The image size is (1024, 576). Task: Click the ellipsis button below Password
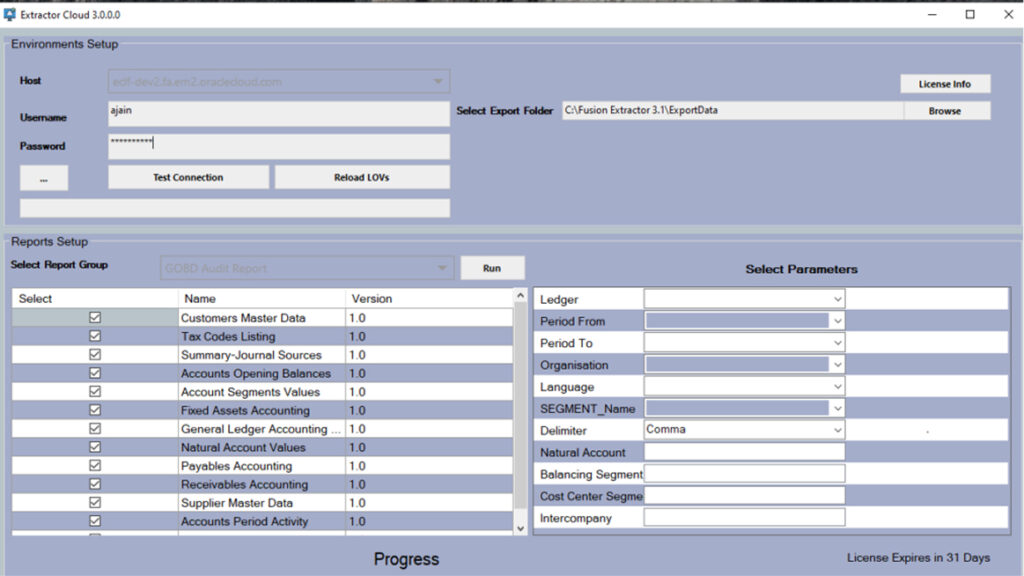[x=44, y=178]
